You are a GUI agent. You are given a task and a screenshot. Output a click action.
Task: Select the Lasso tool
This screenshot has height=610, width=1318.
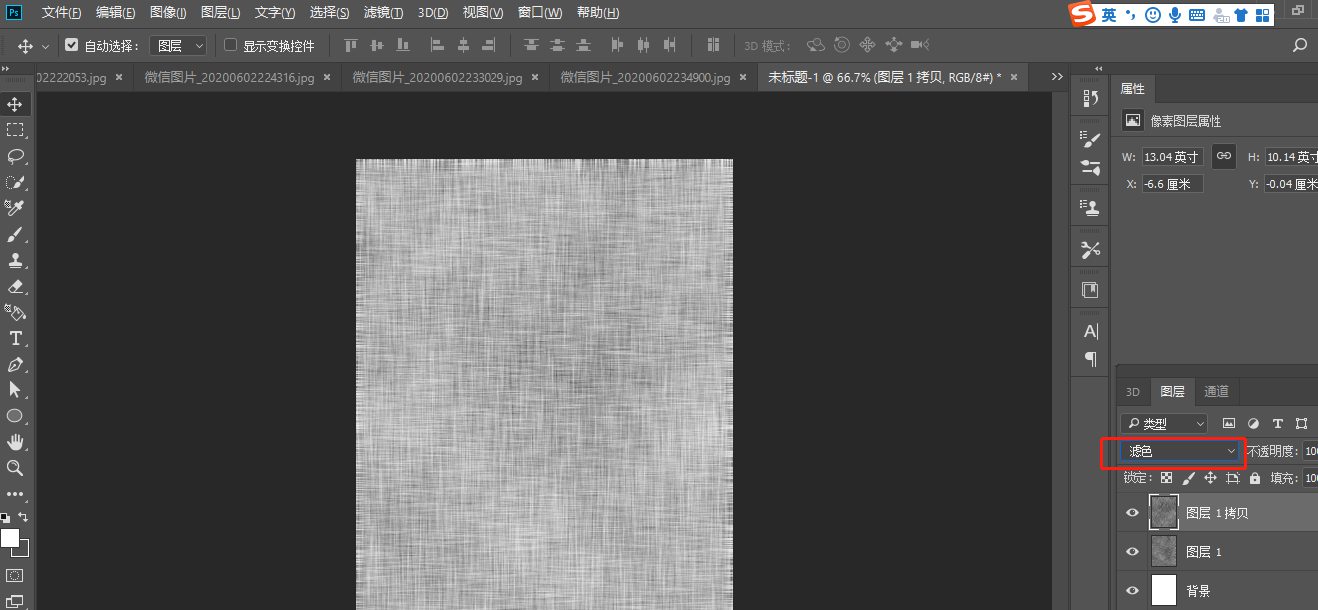[14, 155]
